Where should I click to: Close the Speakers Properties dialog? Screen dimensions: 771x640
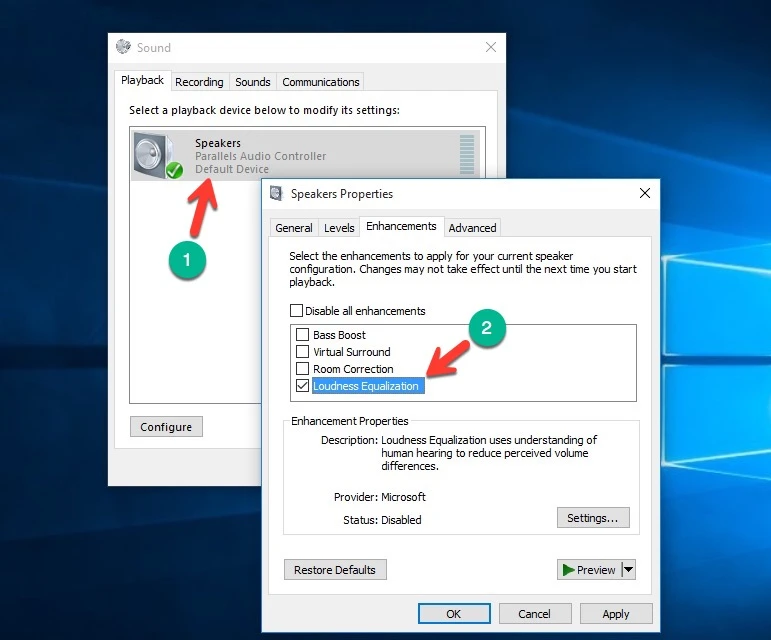(x=645, y=194)
